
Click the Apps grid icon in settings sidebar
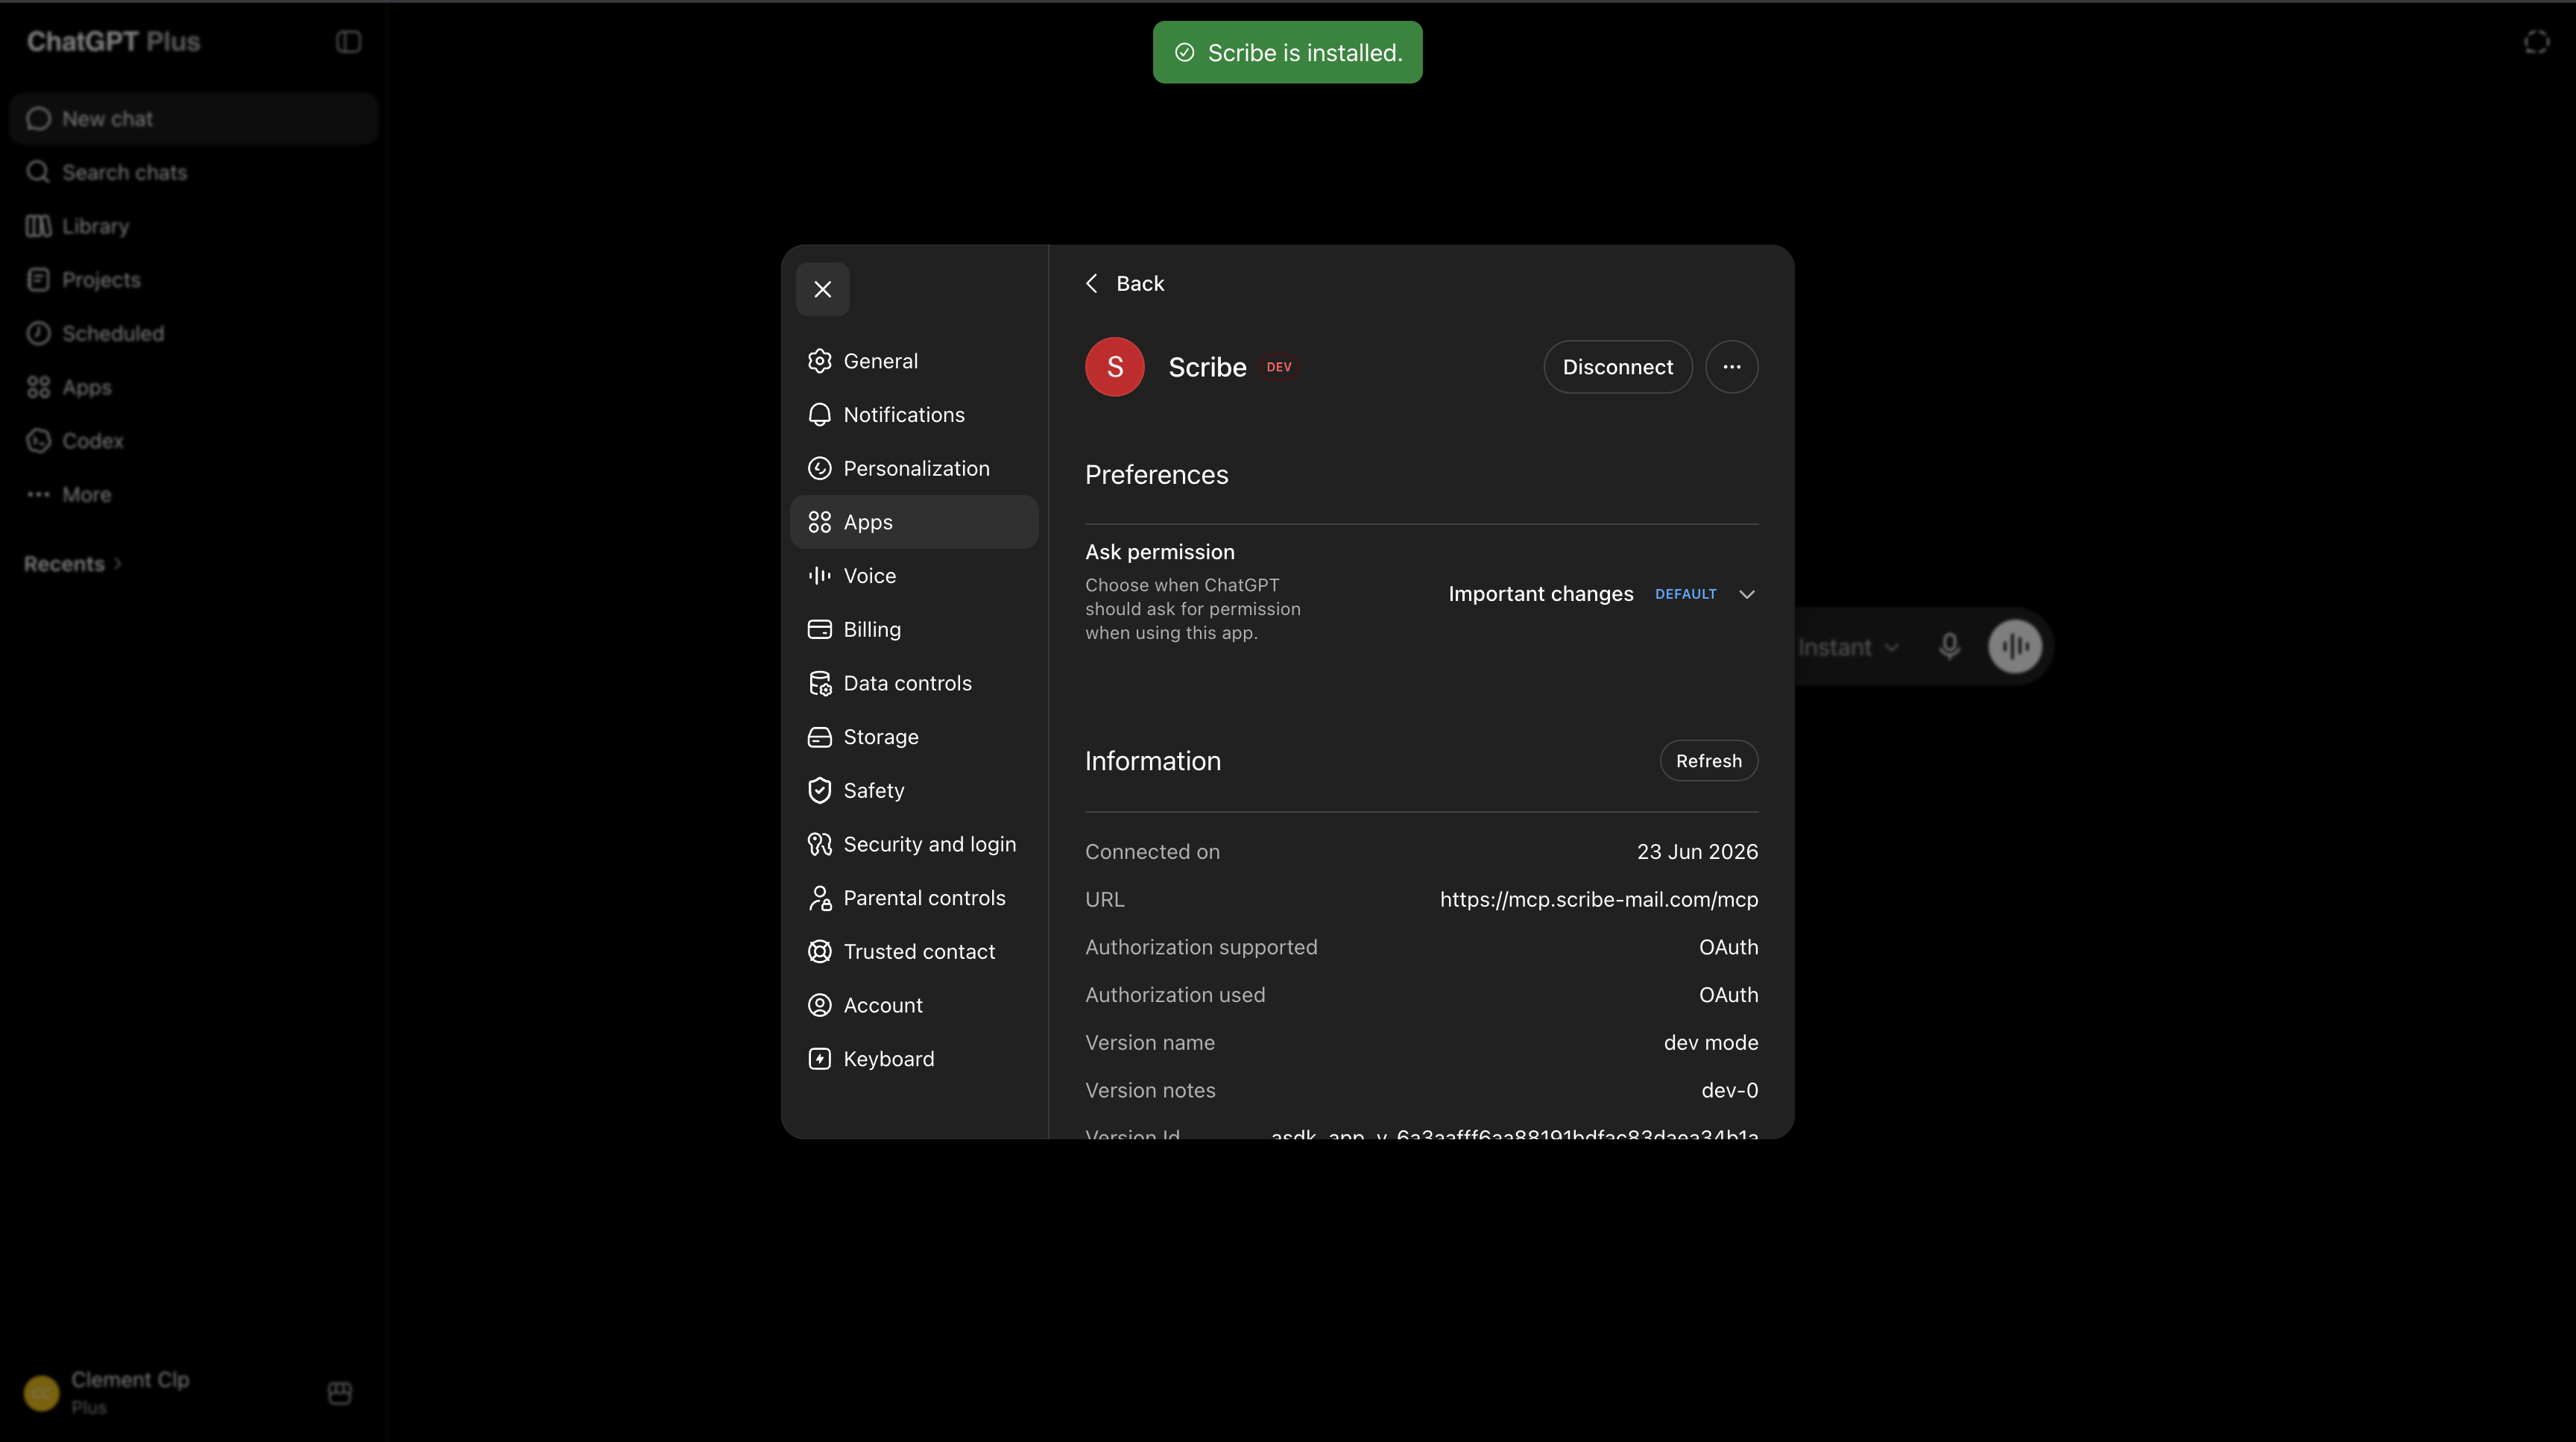click(x=819, y=522)
